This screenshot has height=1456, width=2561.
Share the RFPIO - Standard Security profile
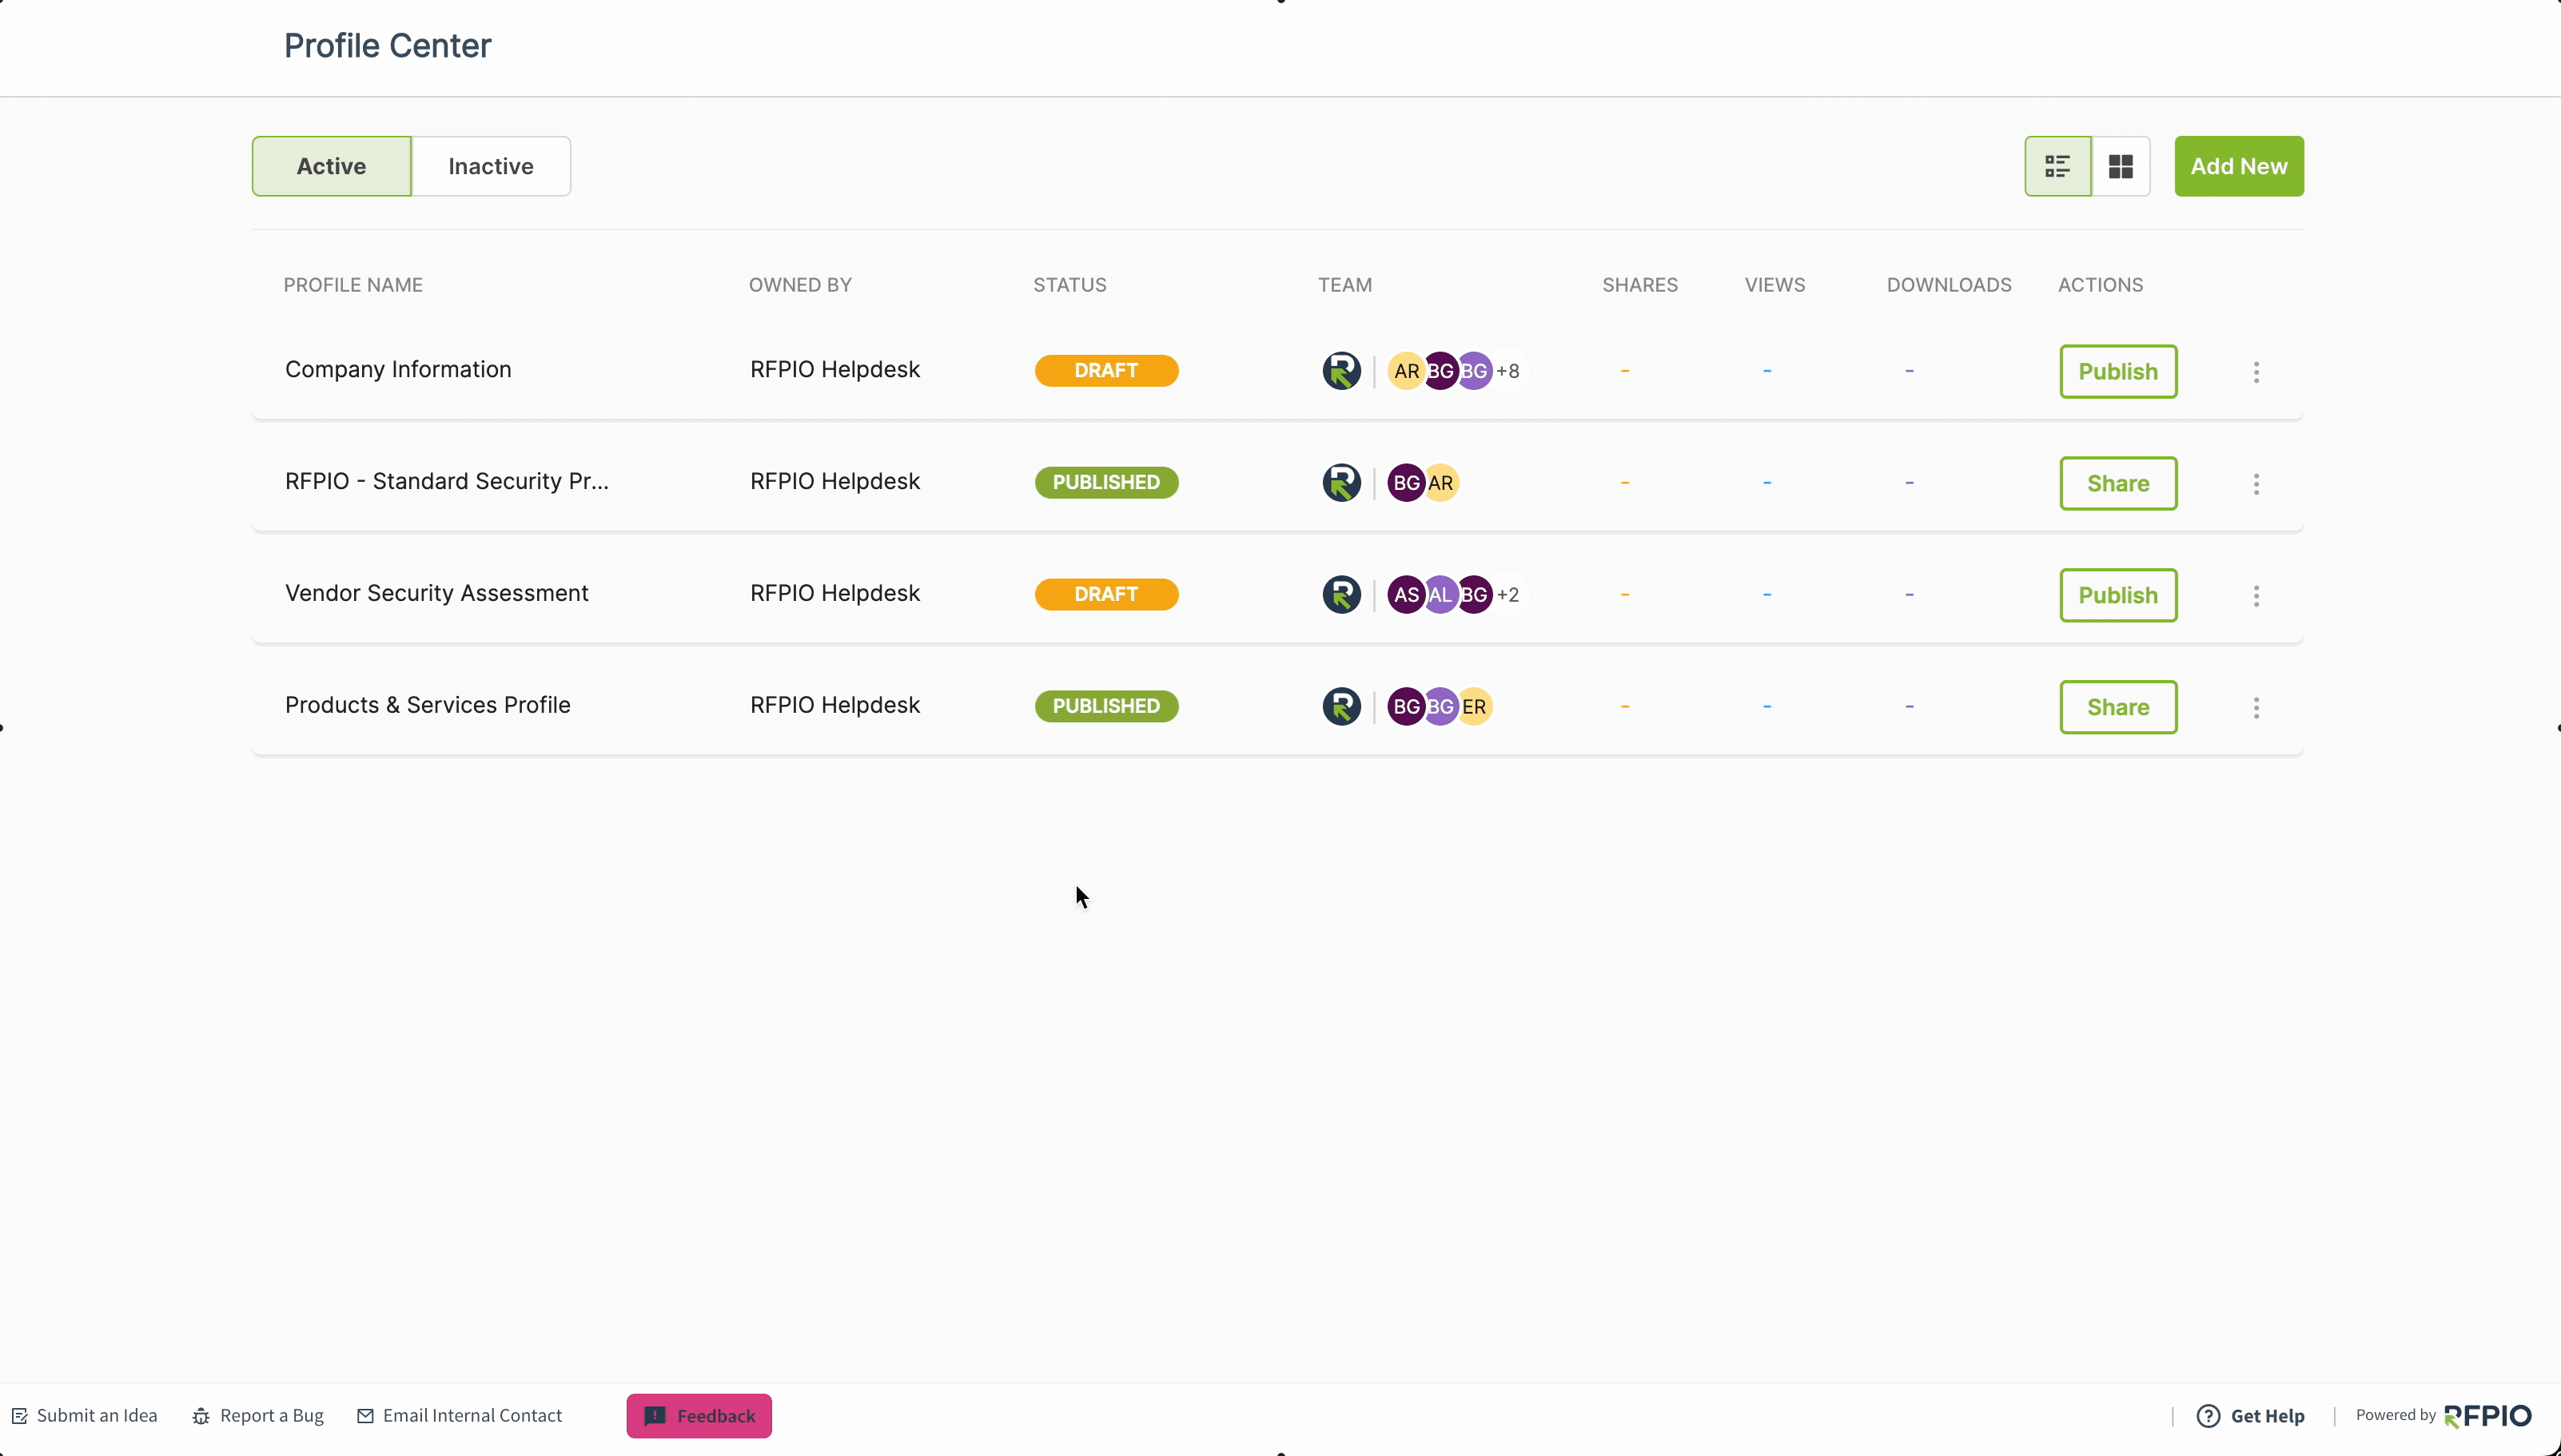click(2118, 483)
